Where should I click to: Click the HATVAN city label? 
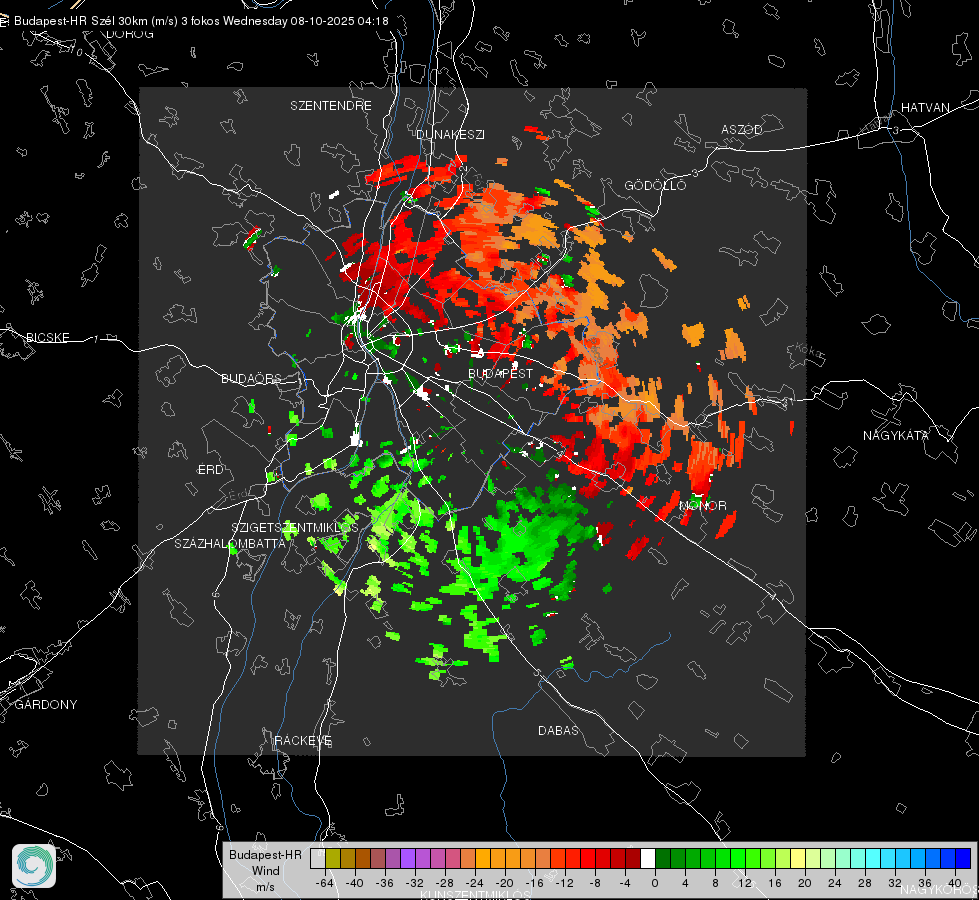pyautogui.click(x=925, y=108)
